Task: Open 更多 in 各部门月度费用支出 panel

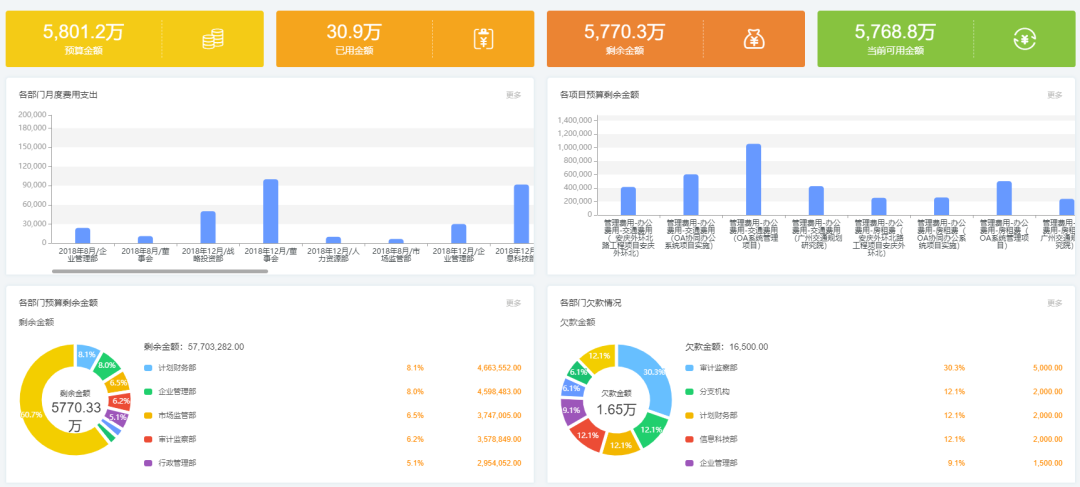Action: pyautogui.click(x=513, y=95)
